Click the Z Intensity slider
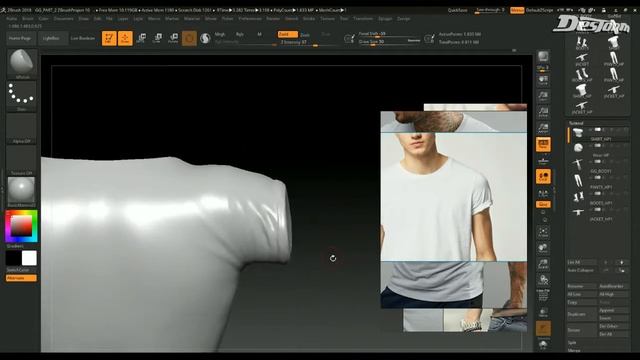The width and height of the screenshot is (640, 360). click(x=310, y=42)
